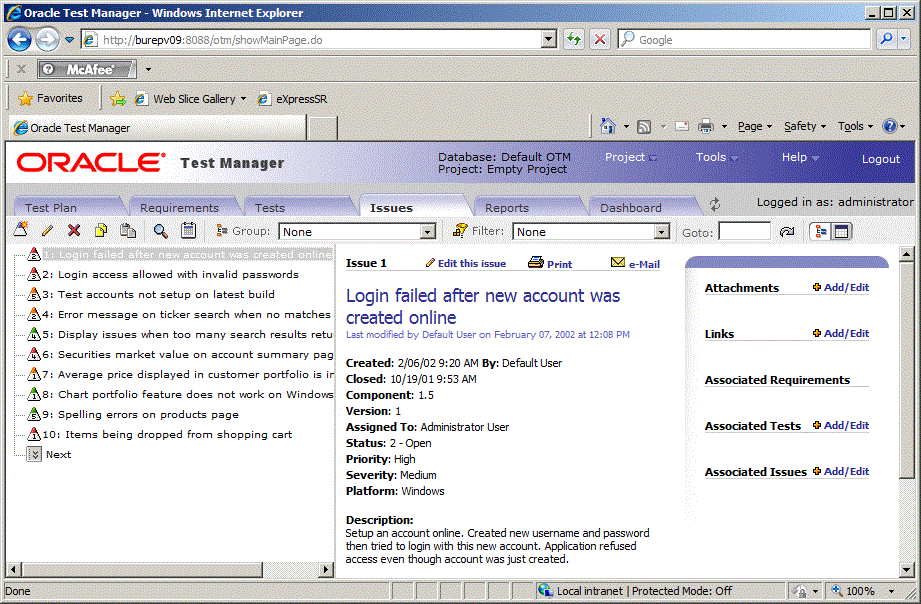This screenshot has width=921, height=604.
Task: Click the printer icon next to Print link
Action: (x=536, y=262)
